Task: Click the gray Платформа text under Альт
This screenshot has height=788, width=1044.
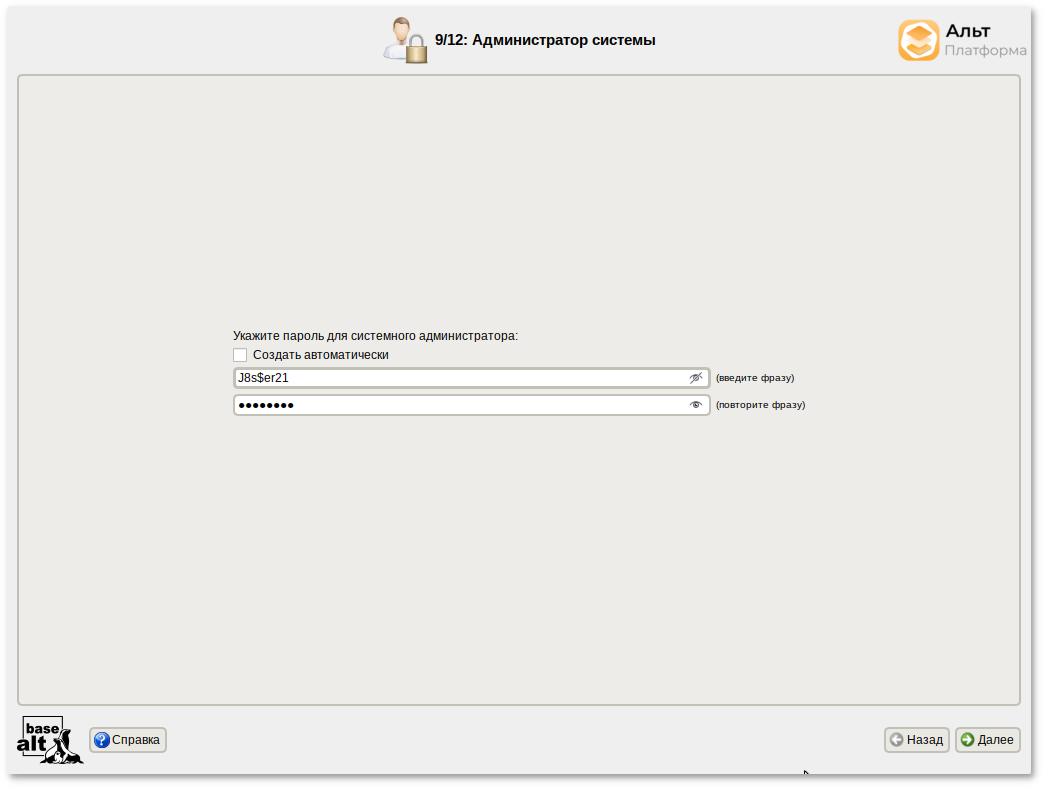Action: click(985, 51)
